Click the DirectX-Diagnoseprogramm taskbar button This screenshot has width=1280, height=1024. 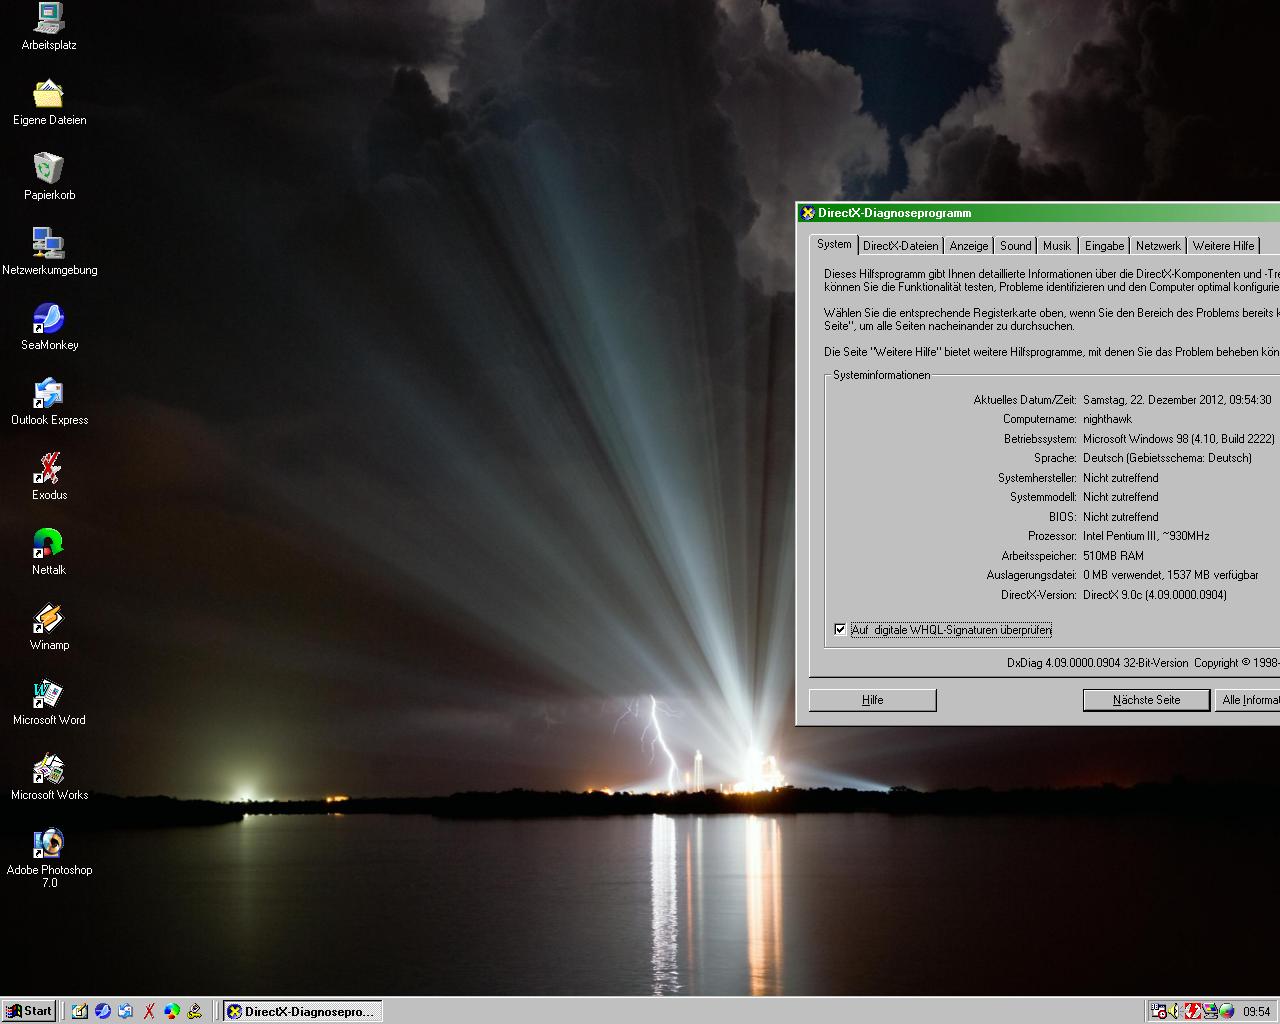[303, 1011]
